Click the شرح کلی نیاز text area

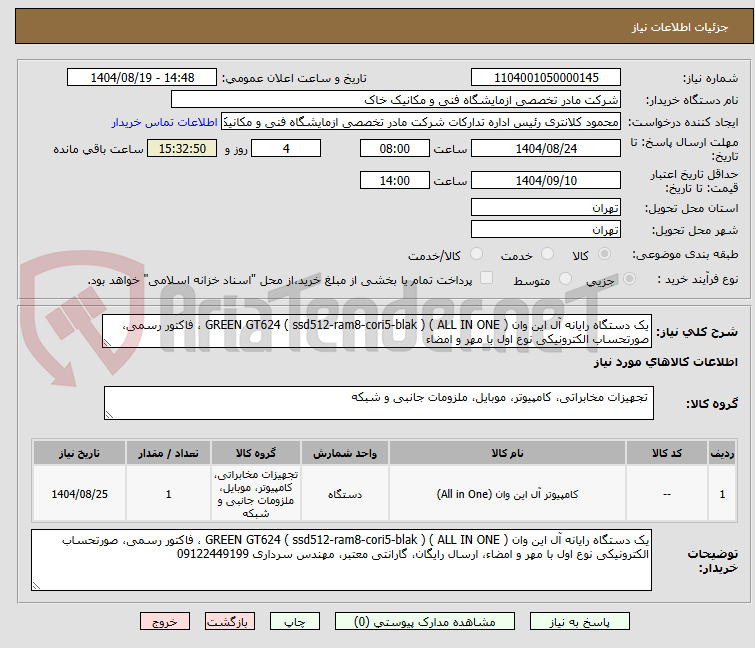pyautogui.click(x=377, y=331)
